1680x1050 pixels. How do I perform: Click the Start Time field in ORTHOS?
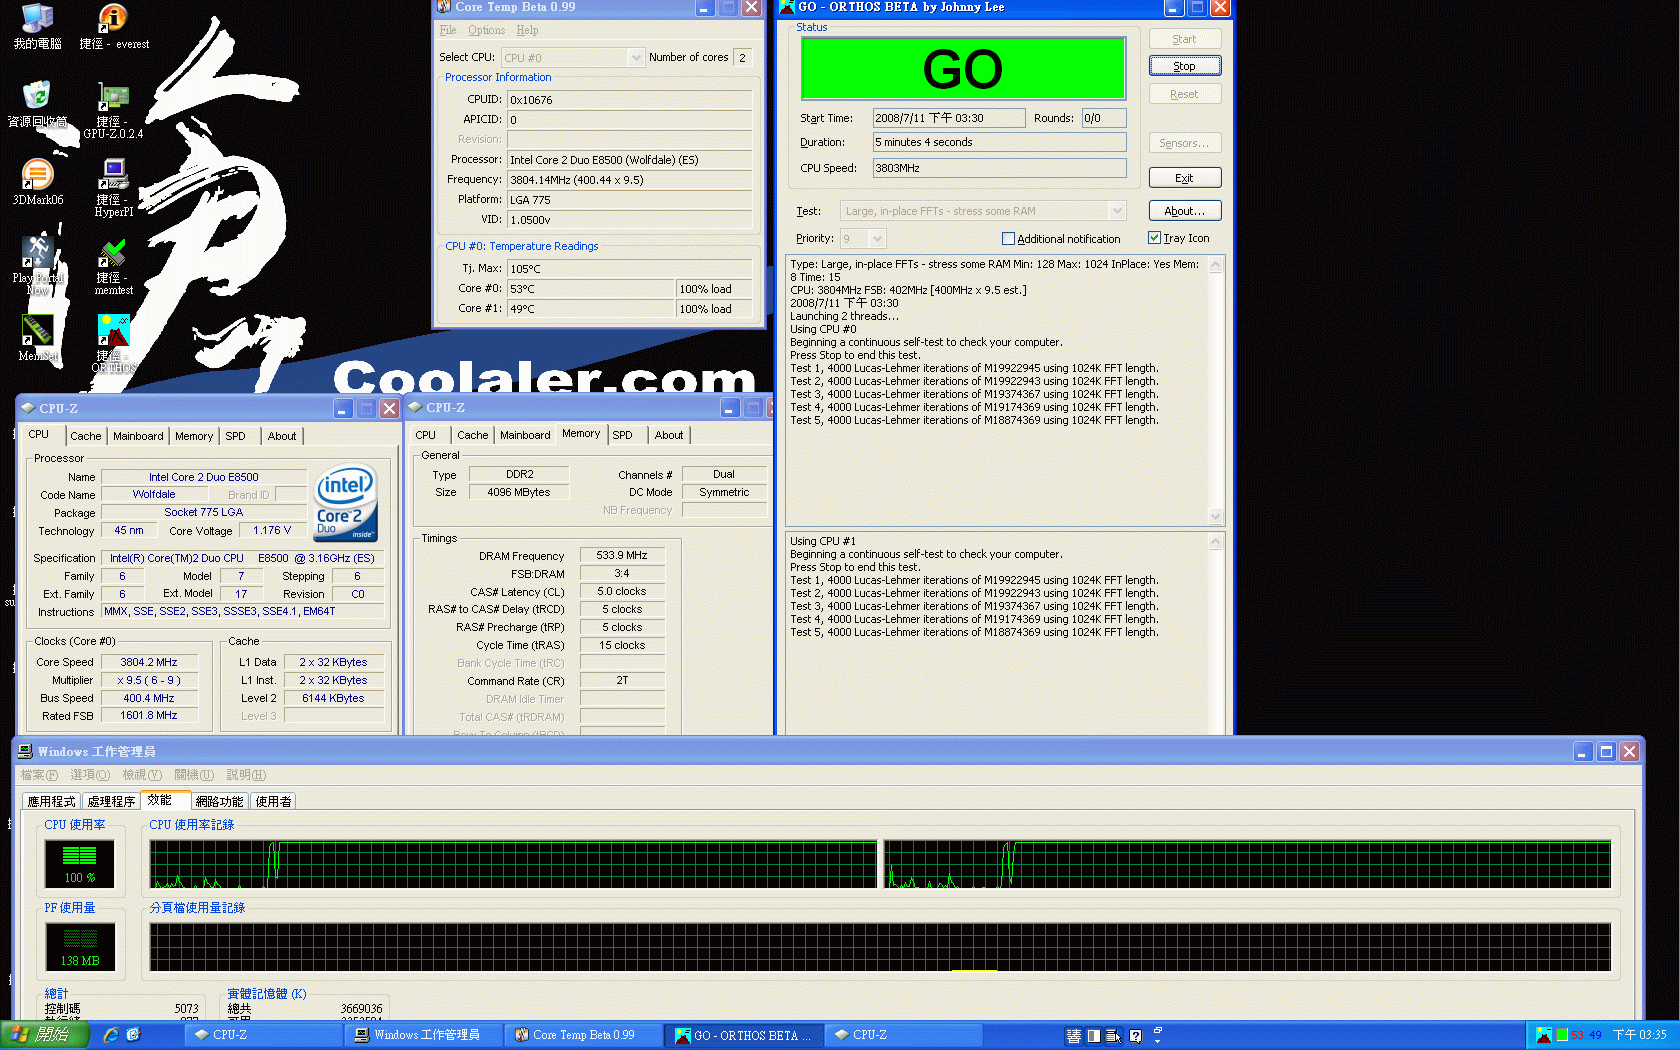[x=948, y=118]
